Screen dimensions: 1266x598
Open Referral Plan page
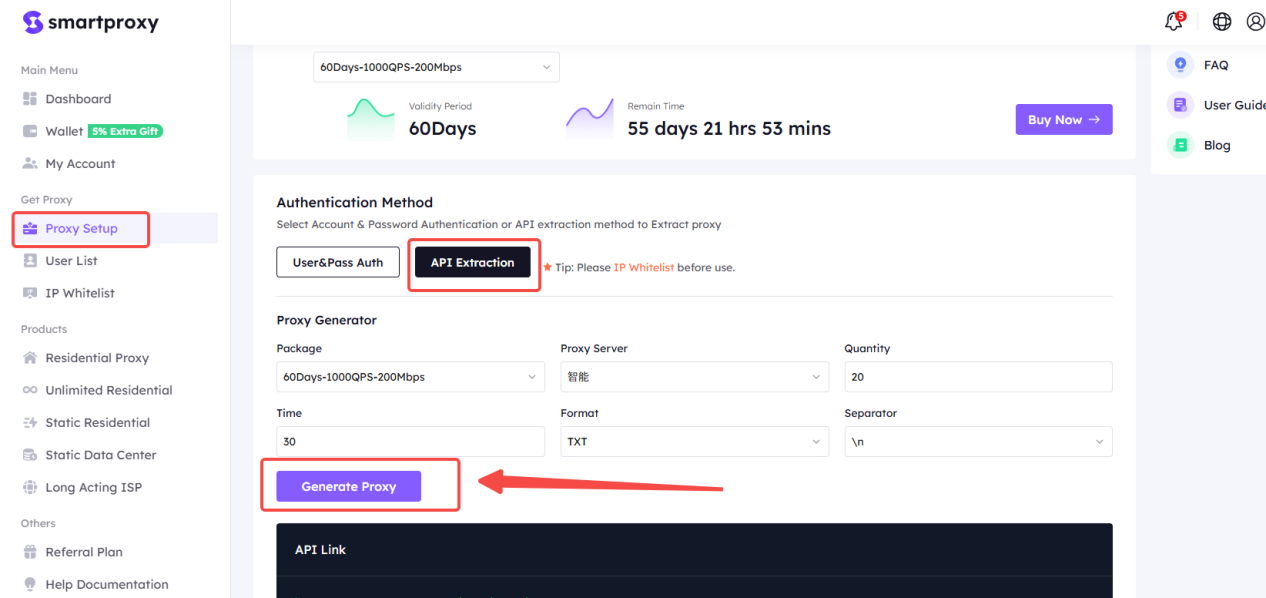pyautogui.click(x=84, y=552)
